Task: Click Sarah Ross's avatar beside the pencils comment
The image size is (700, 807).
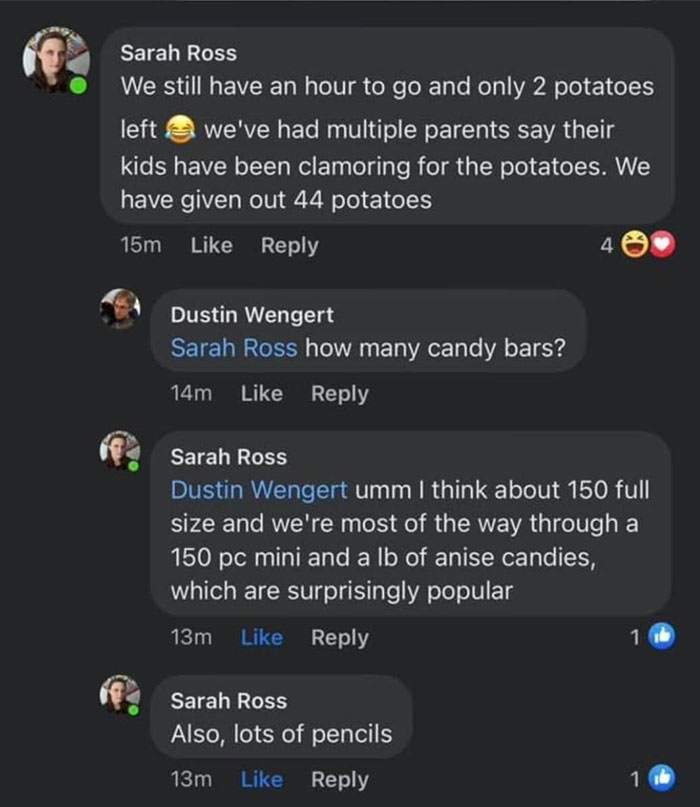Action: (120, 697)
